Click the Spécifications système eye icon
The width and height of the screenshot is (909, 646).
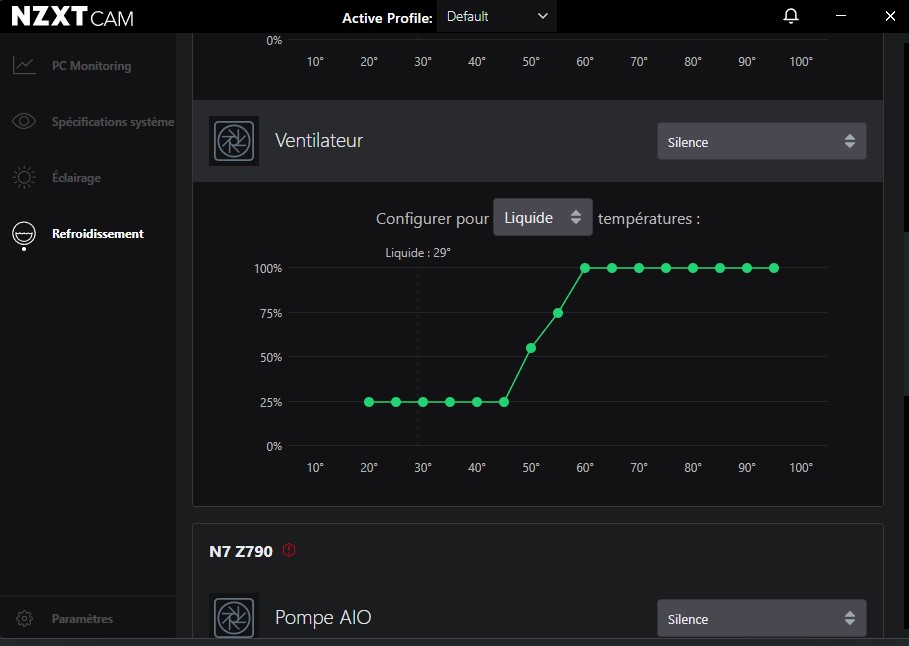point(24,122)
